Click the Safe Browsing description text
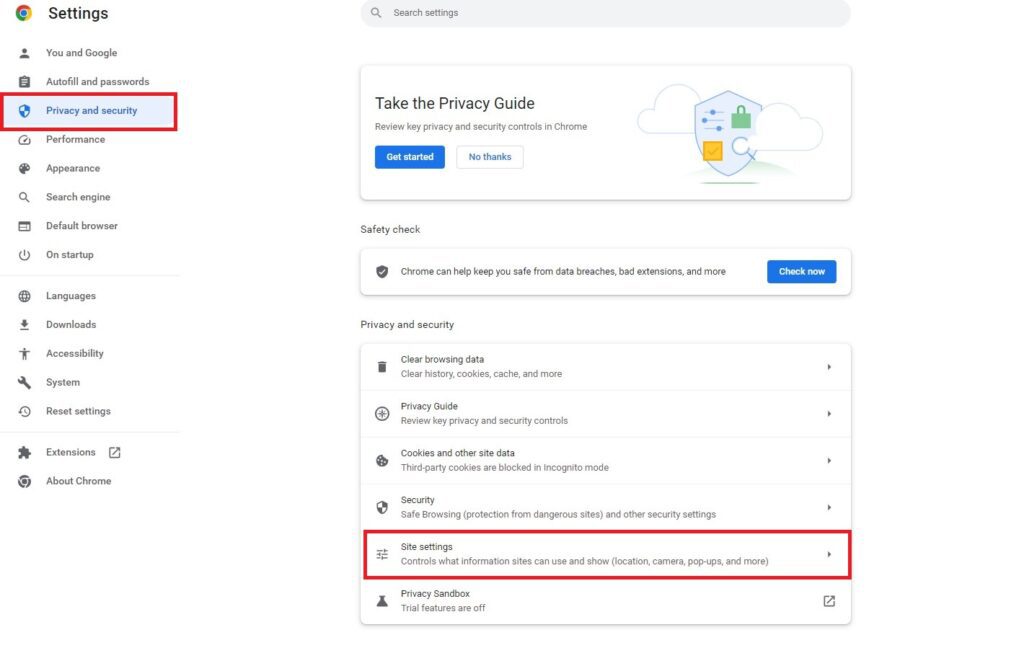The image size is (1024, 648). click(558, 515)
